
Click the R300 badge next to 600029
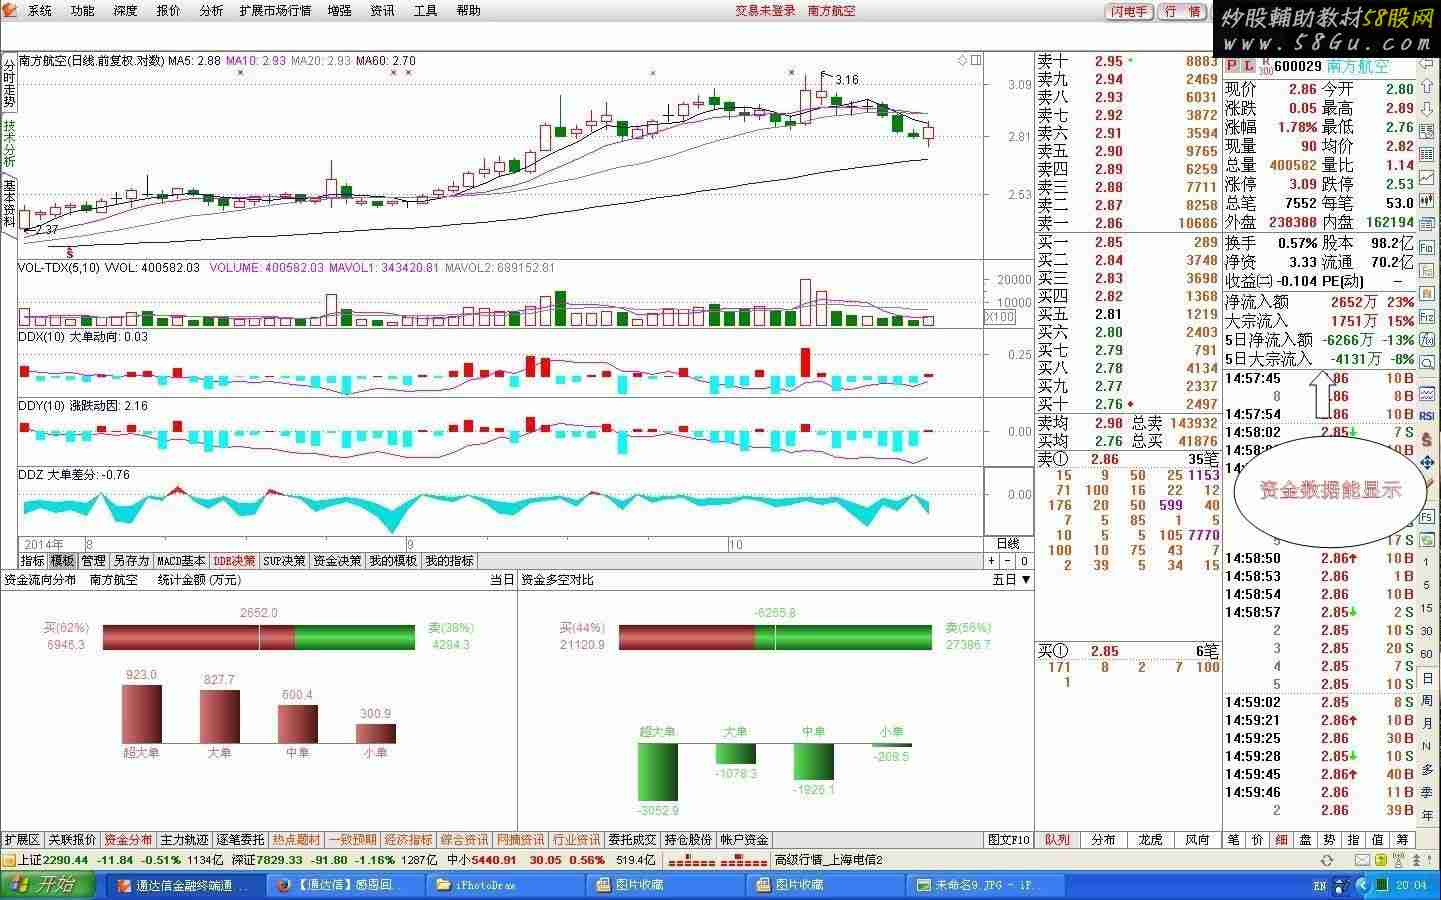pos(1265,66)
